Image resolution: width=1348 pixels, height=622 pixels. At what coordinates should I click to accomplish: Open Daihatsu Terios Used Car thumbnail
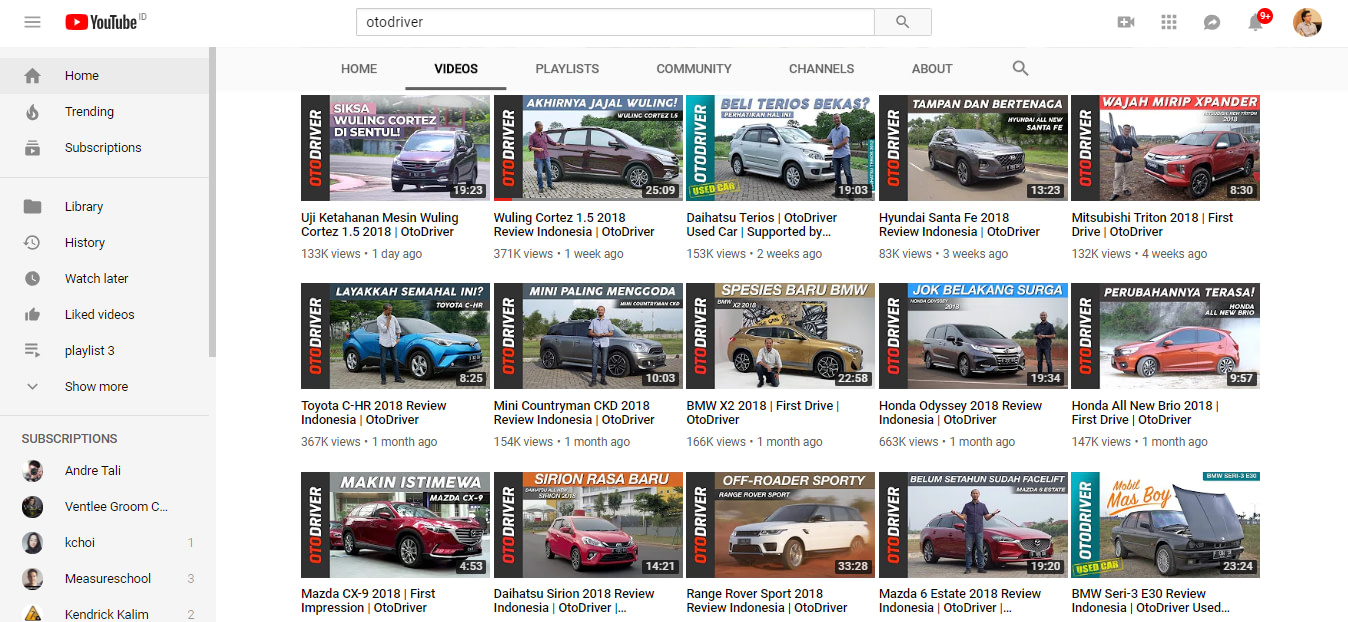click(x=780, y=148)
